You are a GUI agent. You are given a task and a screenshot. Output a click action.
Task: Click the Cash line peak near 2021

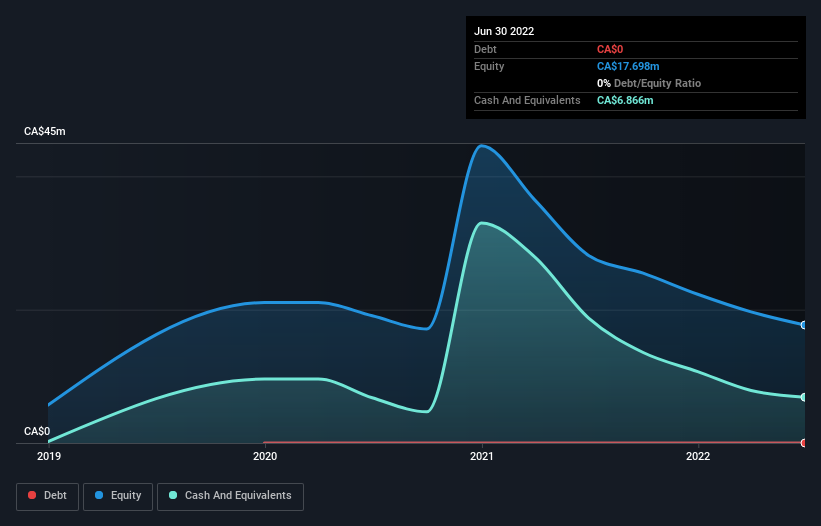[482, 223]
